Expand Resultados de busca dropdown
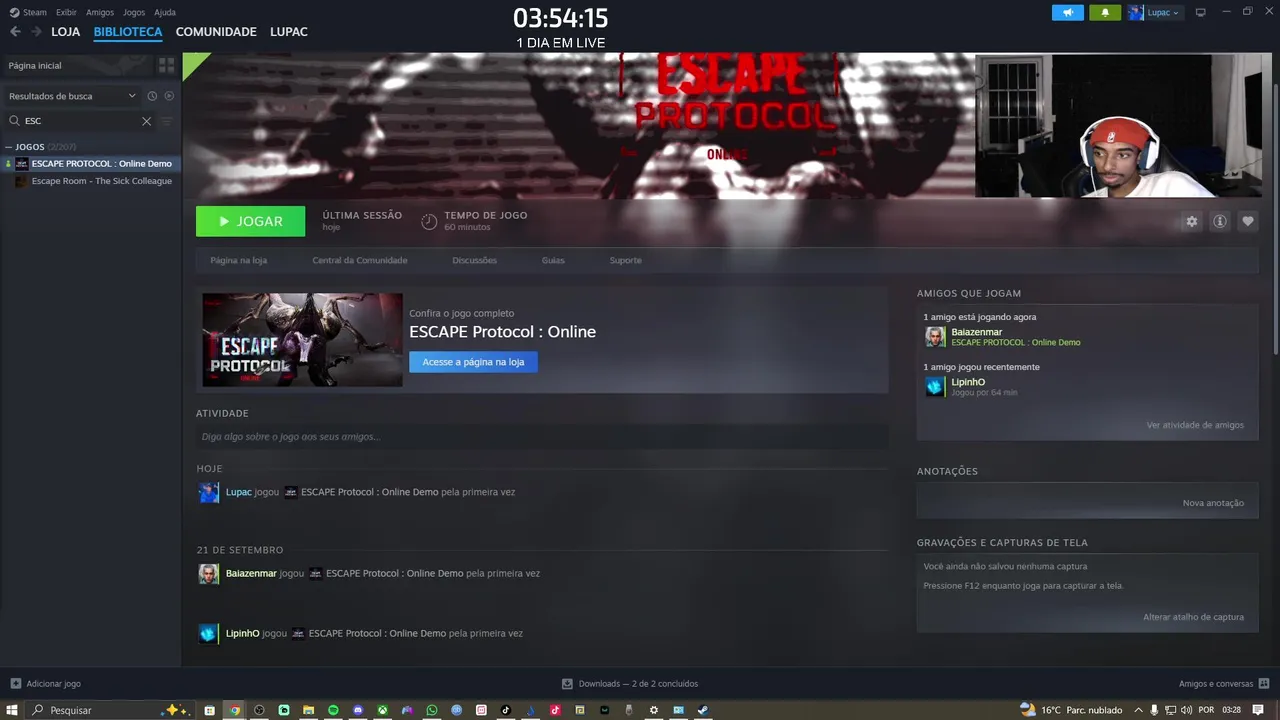This screenshot has height=720, width=1280. click(72, 96)
